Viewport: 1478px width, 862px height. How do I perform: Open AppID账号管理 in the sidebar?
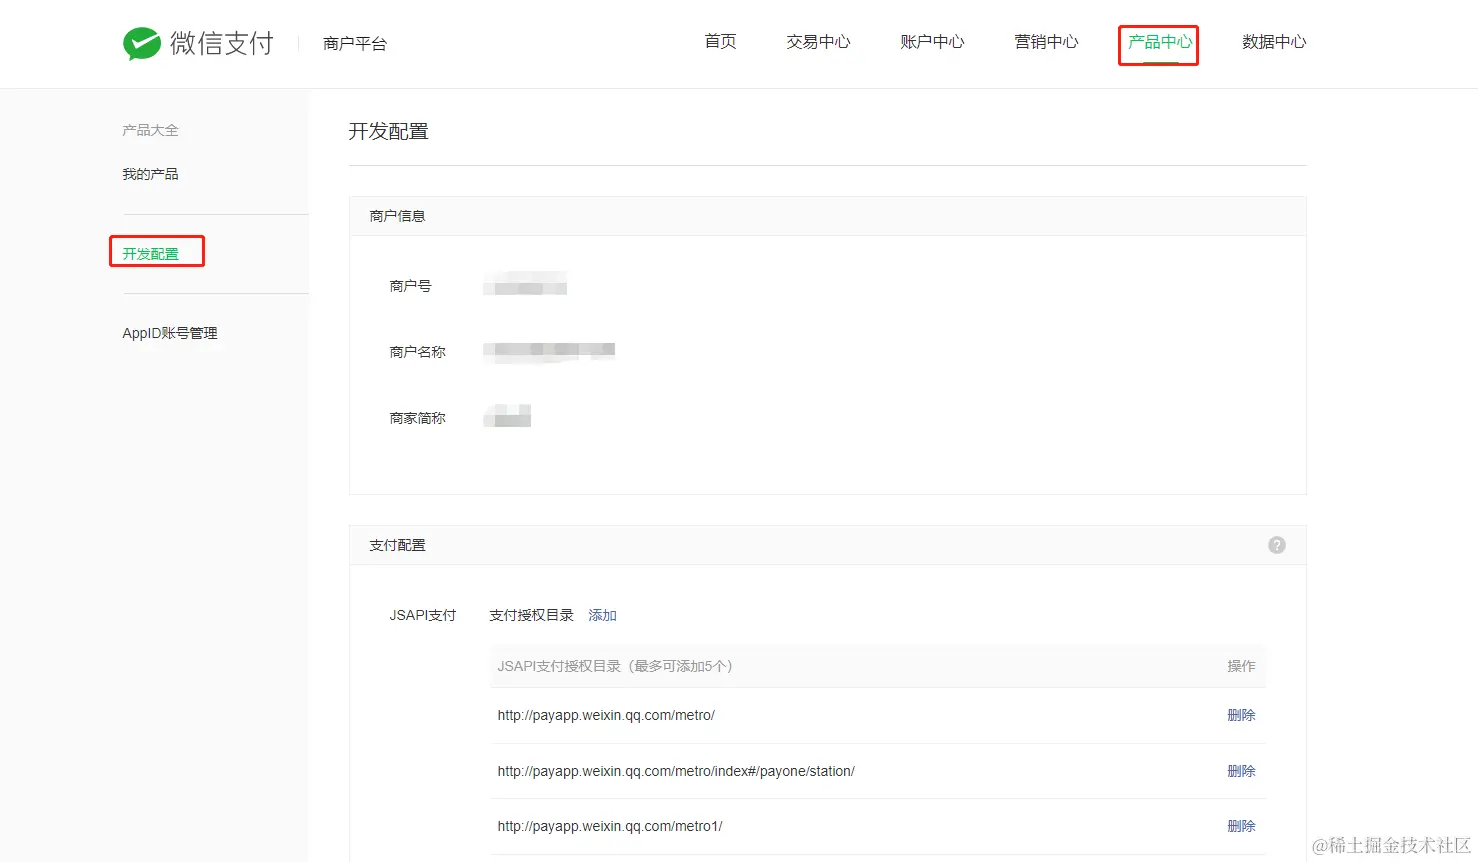click(x=170, y=333)
